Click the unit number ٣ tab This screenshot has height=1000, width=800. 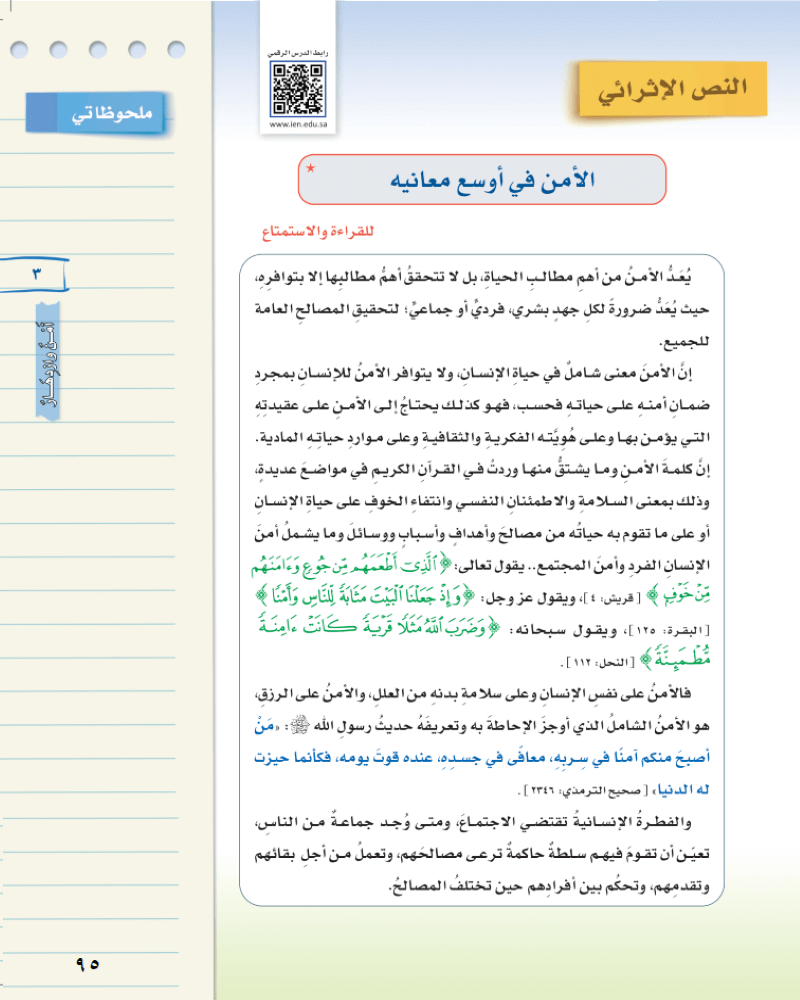pyautogui.click(x=34, y=274)
